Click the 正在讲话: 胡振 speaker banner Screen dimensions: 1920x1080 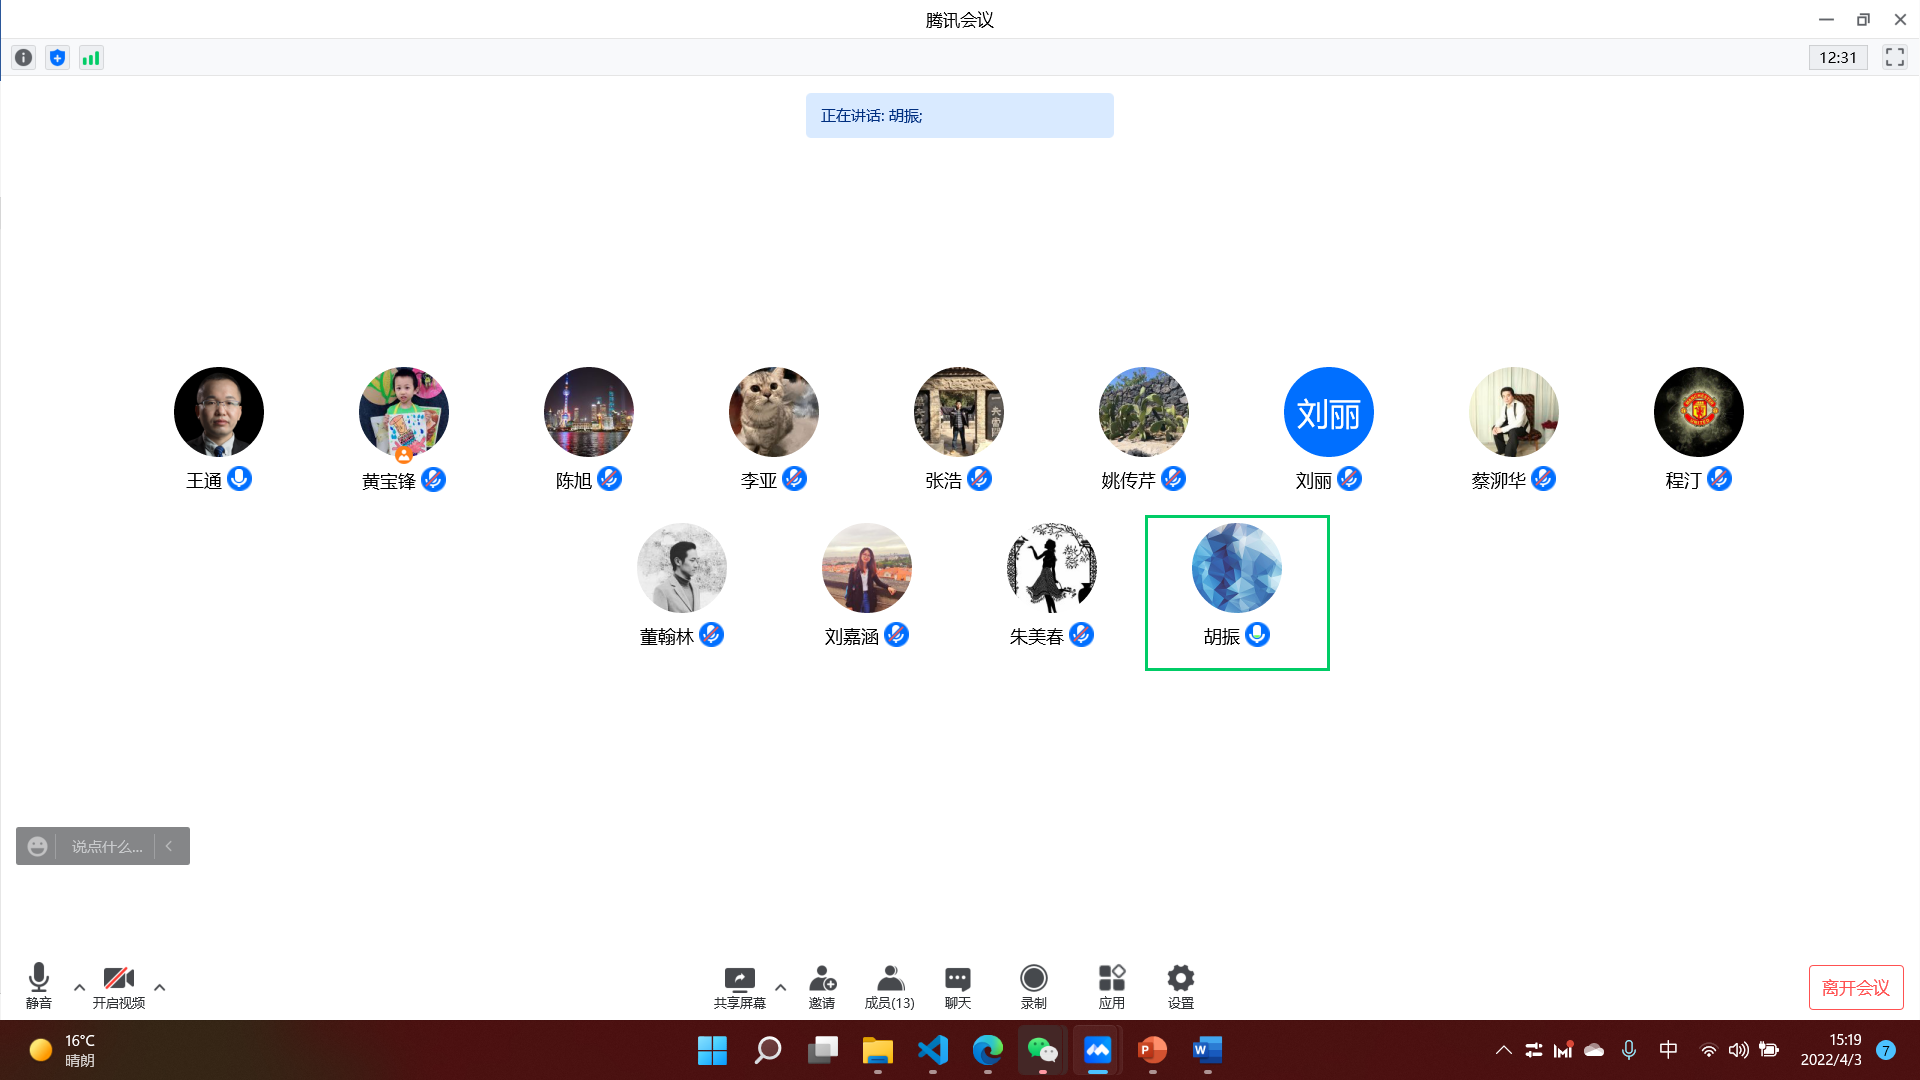point(959,115)
